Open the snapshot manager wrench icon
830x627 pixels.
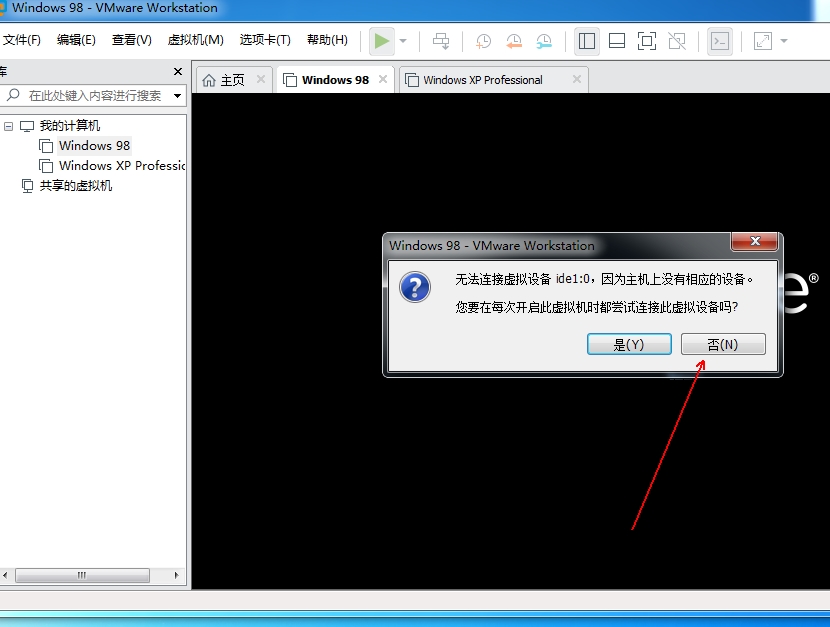tap(544, 41)
